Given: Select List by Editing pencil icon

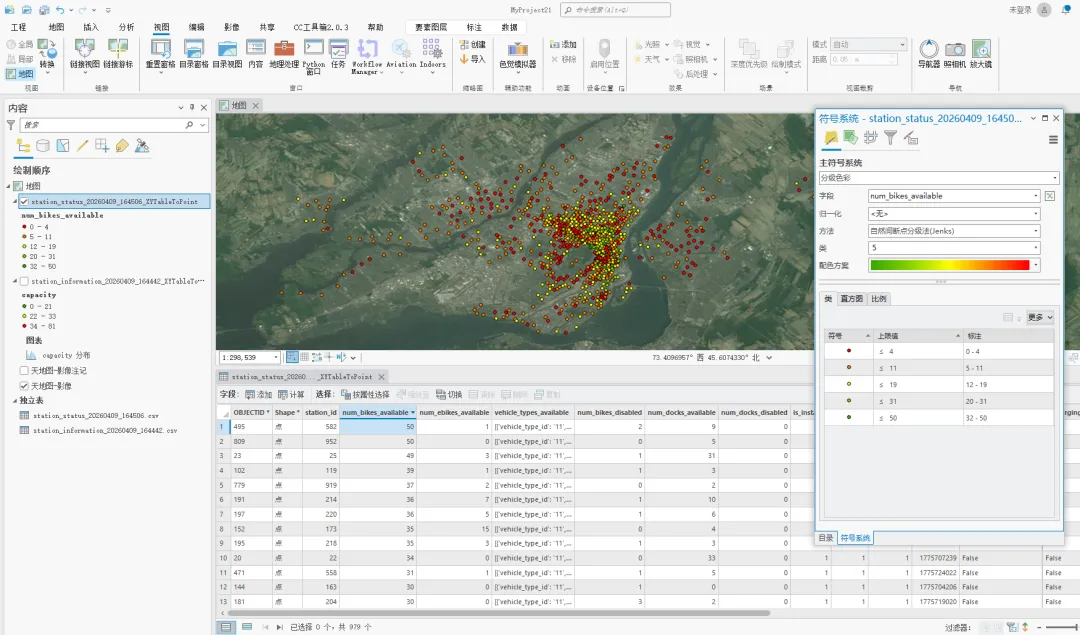Looking at the screenshot, I should pos(83,146).
